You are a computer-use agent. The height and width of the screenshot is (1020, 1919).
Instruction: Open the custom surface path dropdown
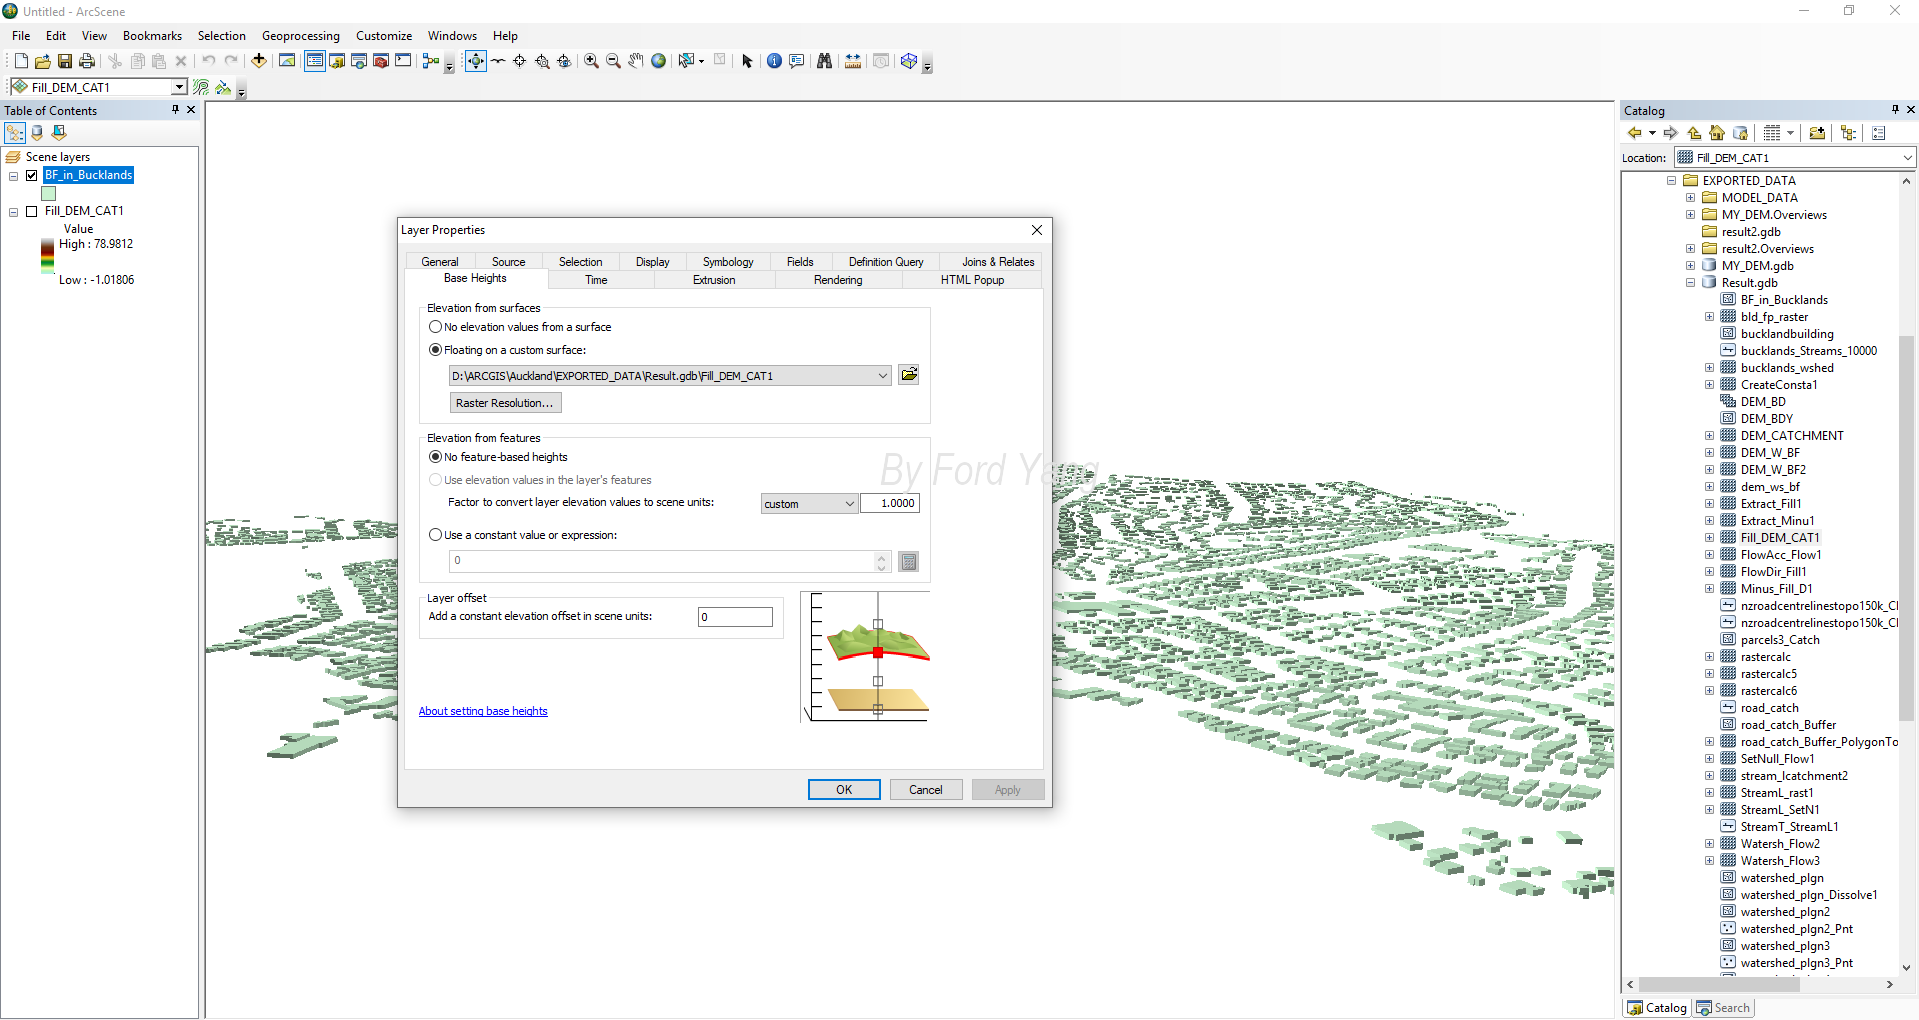(882, 376)
